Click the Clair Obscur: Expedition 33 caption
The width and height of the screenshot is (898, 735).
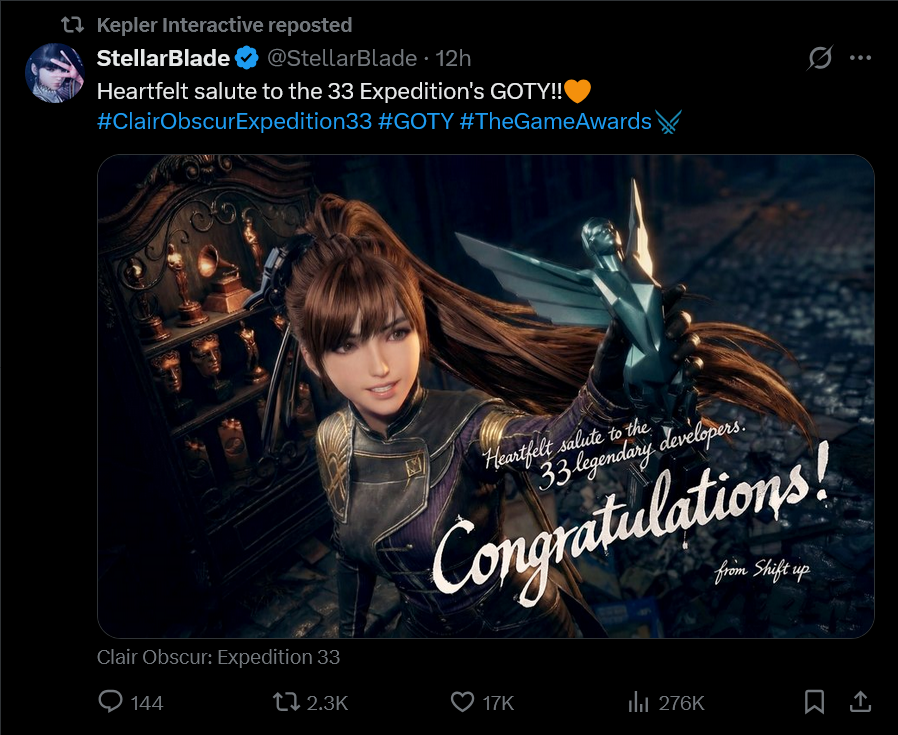[218, 657]
